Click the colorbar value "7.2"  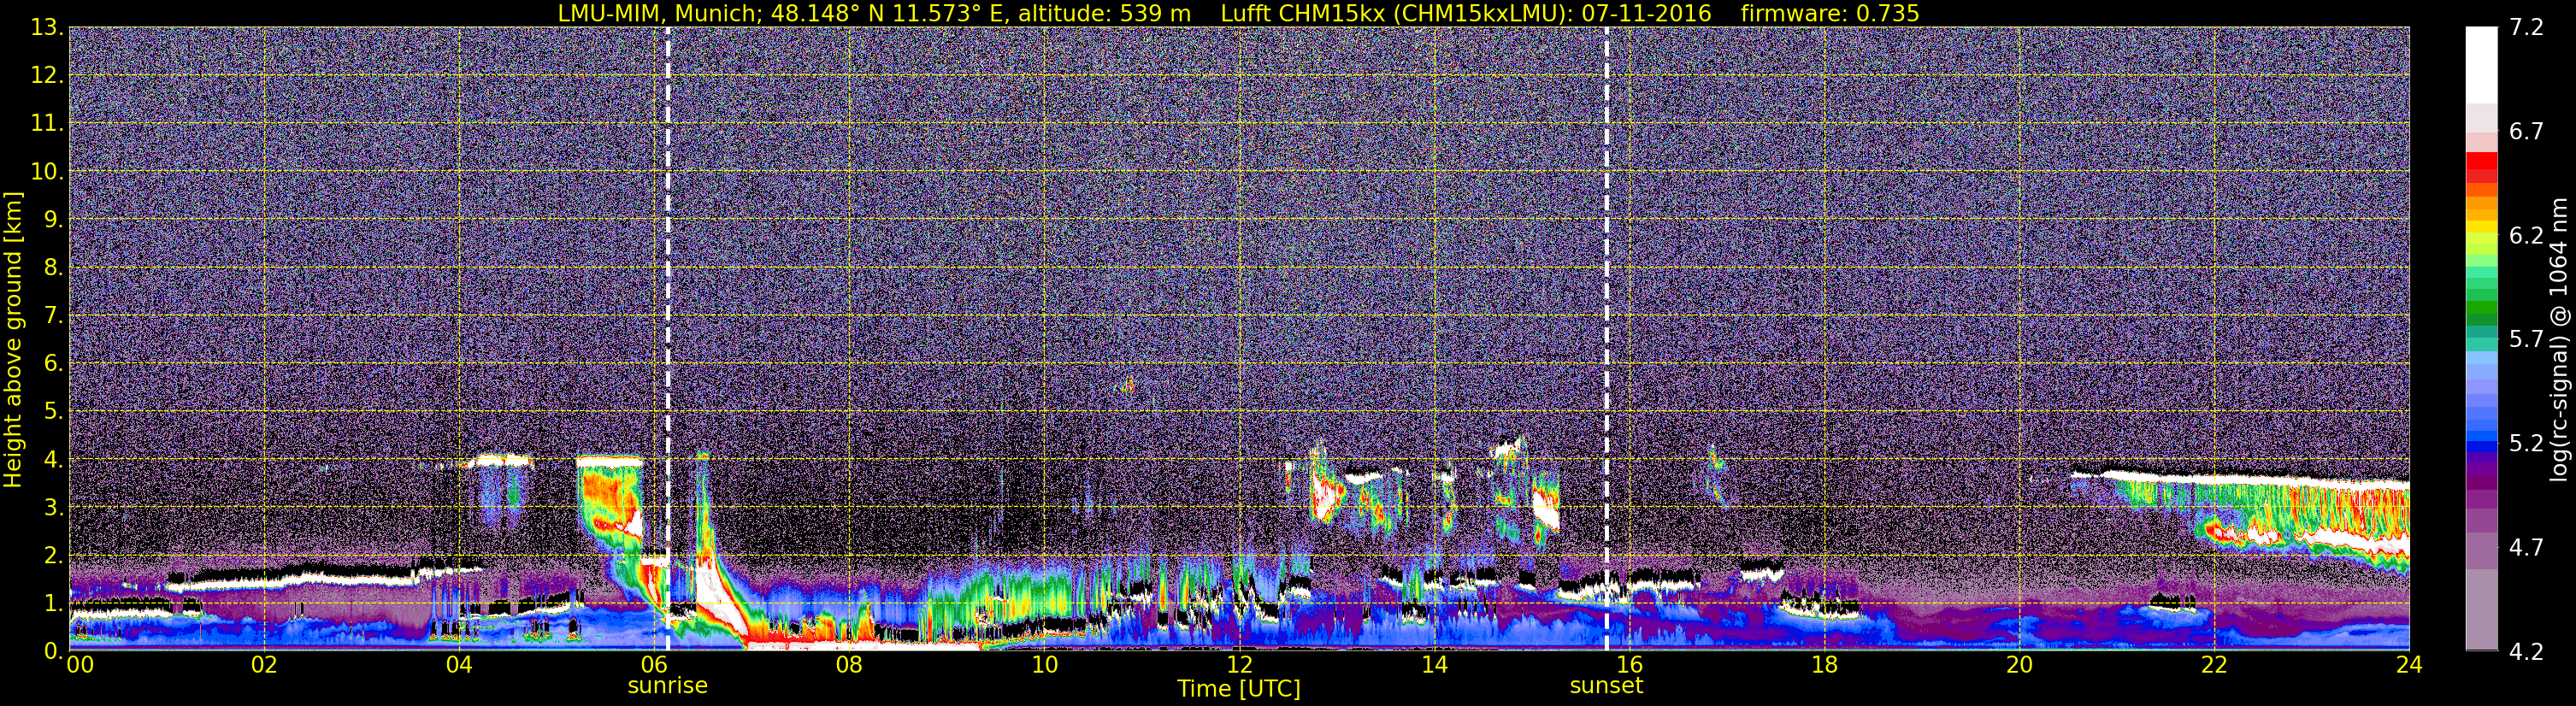(x=2526, y=28)
